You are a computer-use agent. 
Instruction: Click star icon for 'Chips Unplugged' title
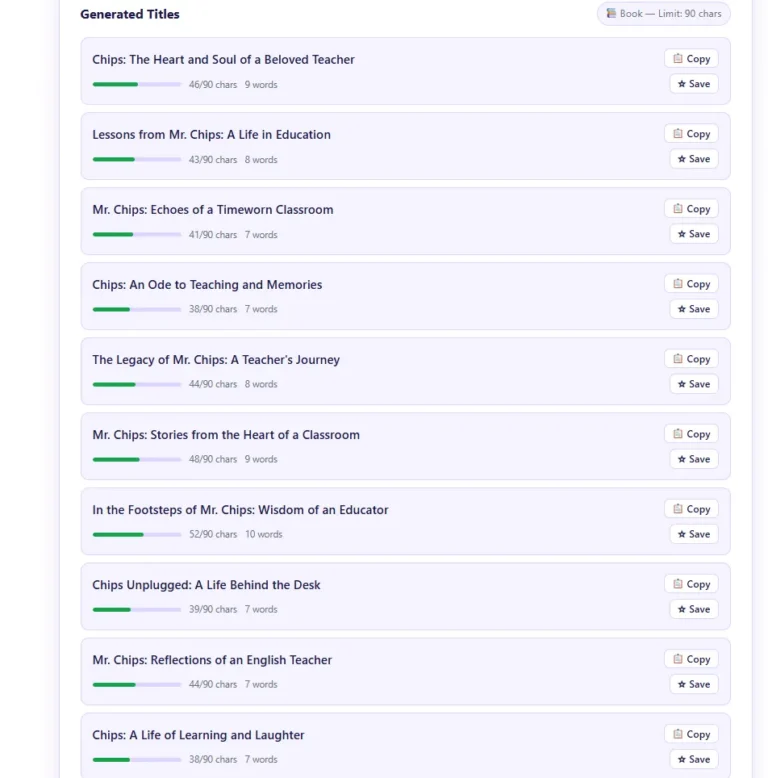click(682, 609)
